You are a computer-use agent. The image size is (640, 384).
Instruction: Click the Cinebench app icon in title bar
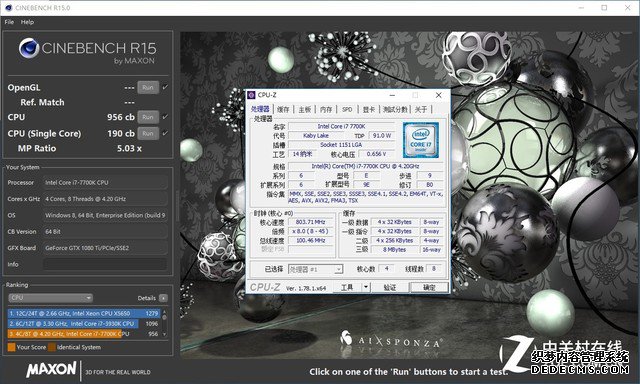(x=8, y=8)
